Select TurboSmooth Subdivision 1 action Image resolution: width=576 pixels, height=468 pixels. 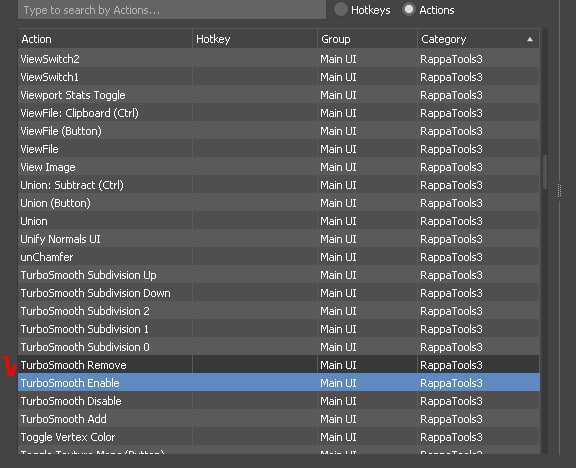(x=279, y=329)
